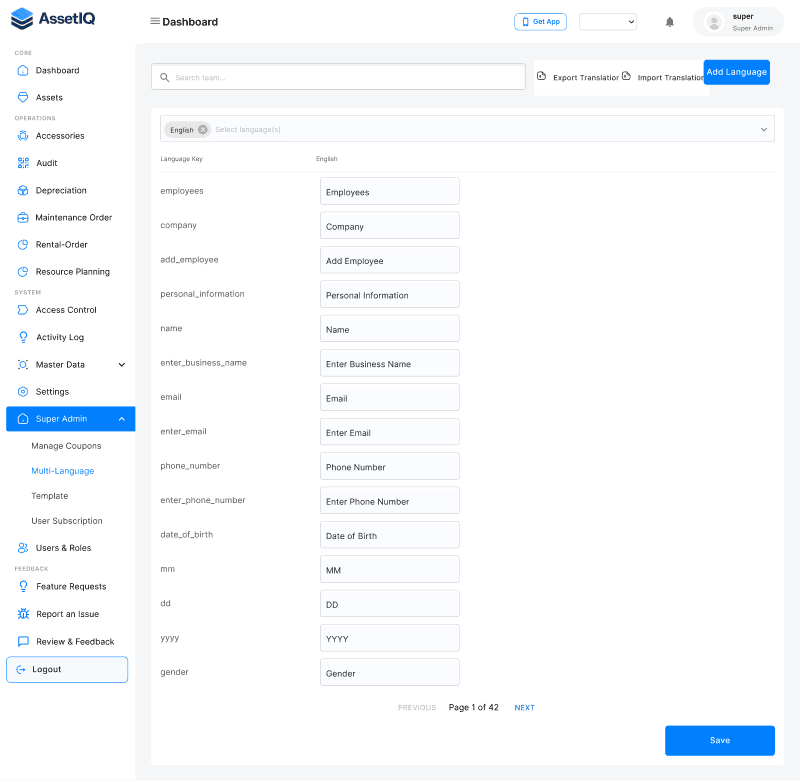Click the Audit QR icon
Screen dimensions: 800x781
(23, 163)
